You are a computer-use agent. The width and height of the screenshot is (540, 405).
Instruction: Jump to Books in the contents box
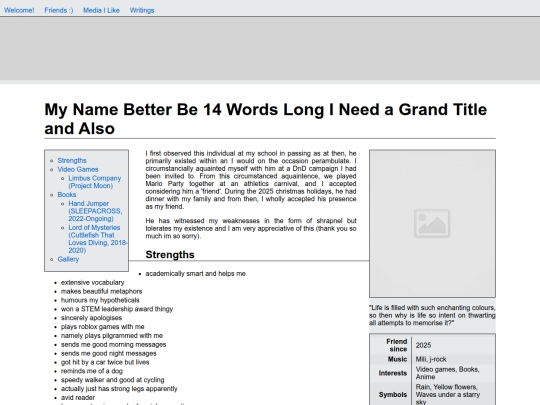coord(67,195)
